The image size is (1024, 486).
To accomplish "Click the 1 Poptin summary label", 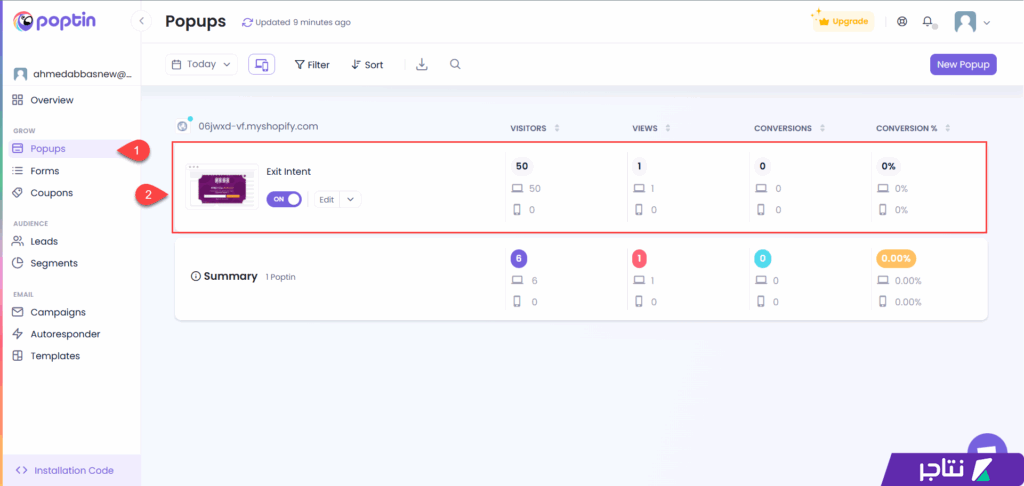I will (281, 277).
